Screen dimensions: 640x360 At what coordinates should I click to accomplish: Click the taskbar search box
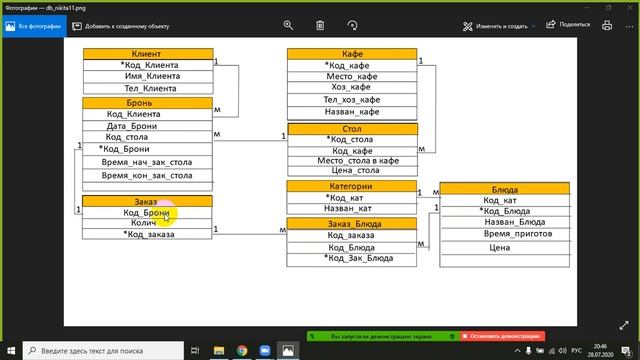point(103,351)
